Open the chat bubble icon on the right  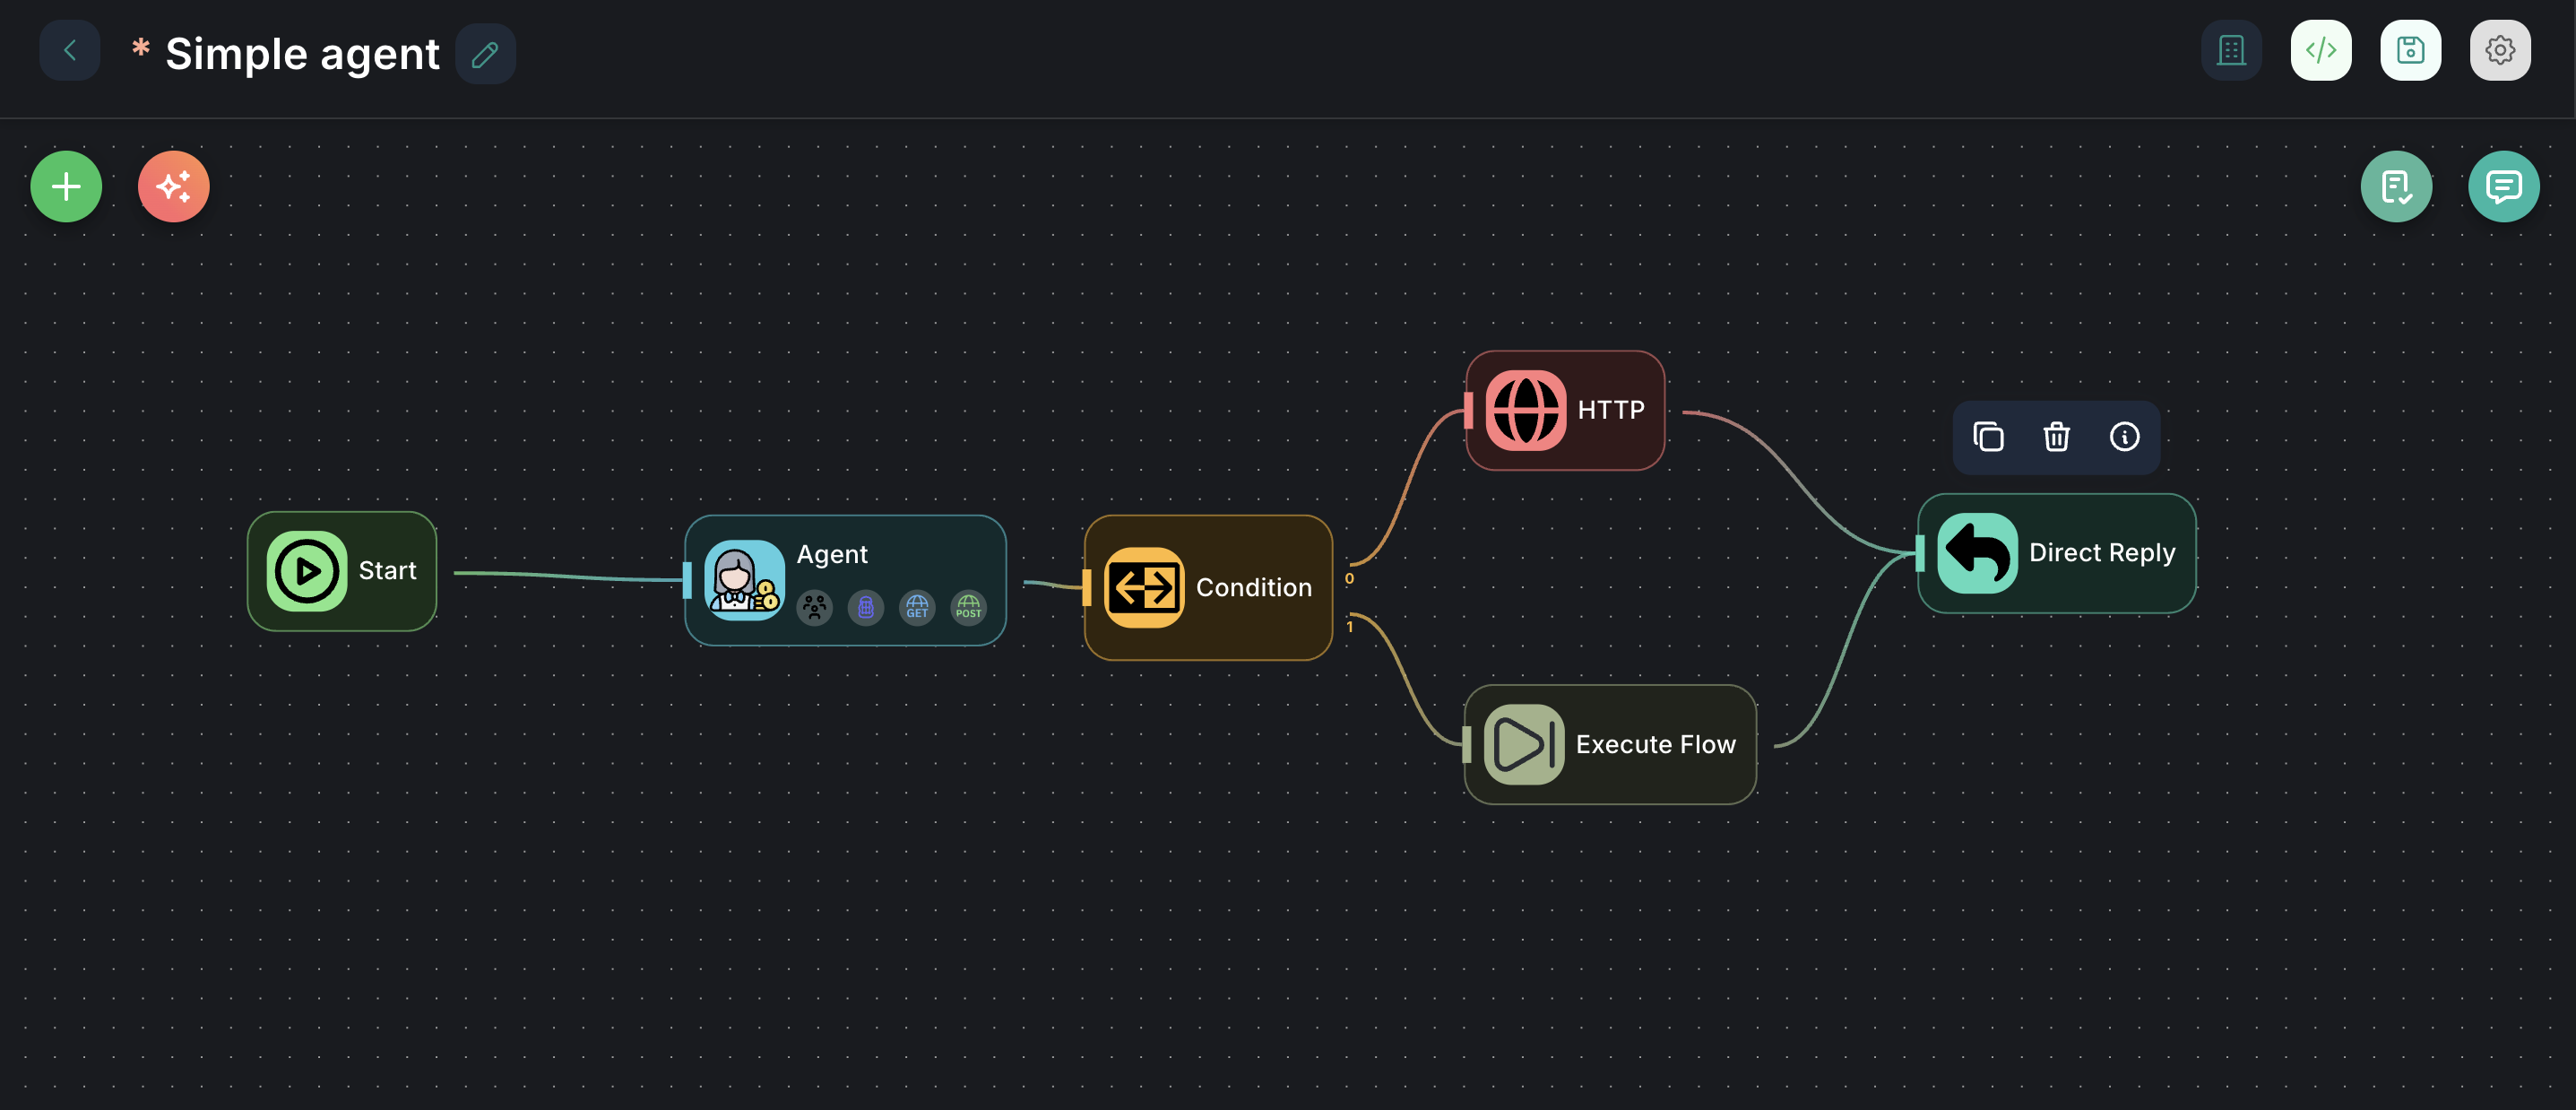pos(2504,186)
